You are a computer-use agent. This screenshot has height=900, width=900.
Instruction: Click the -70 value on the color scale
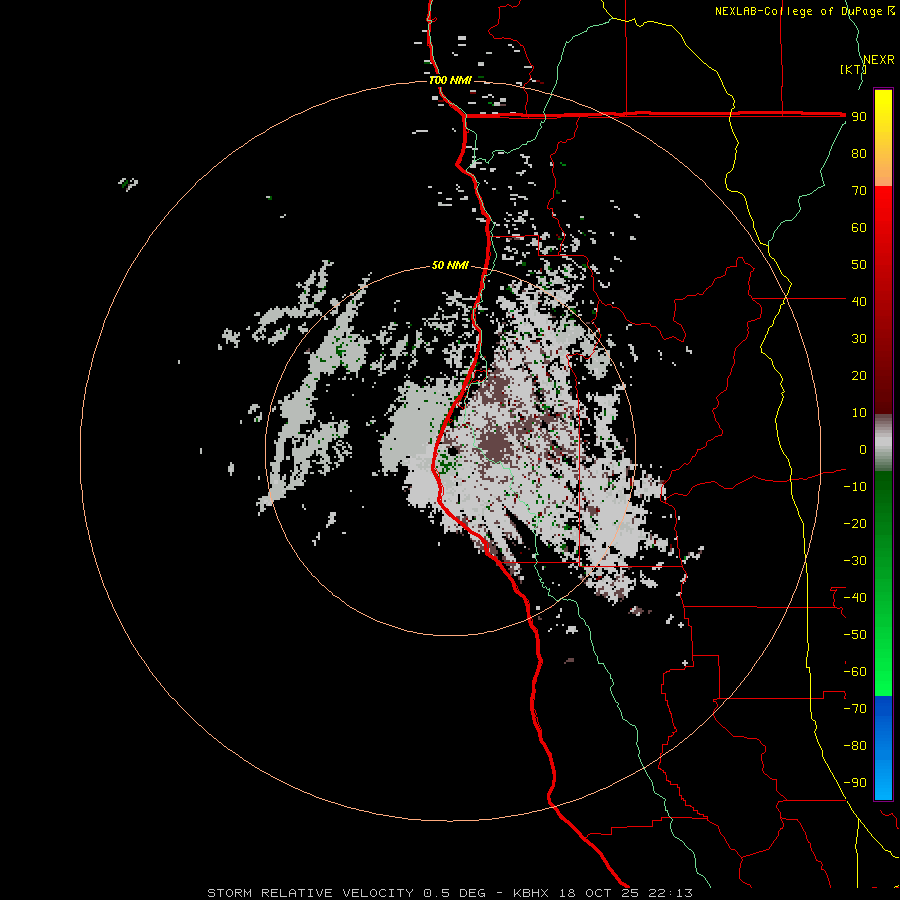coord(855,708)
